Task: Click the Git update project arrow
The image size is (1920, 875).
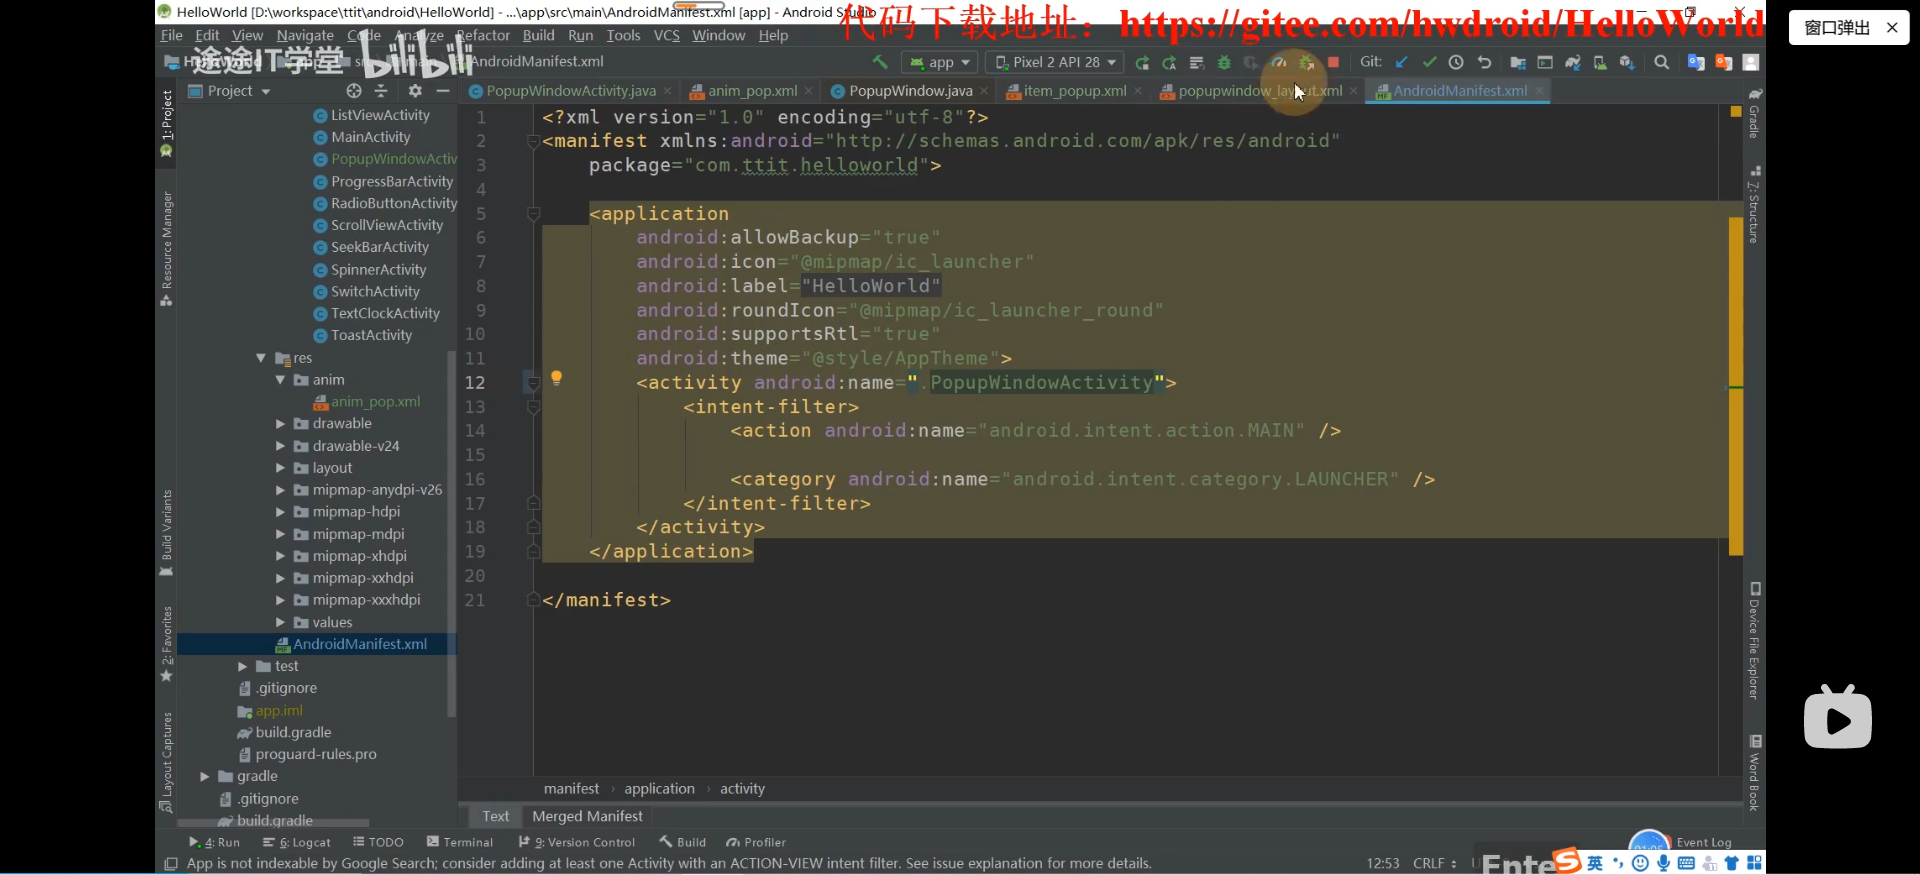Action: coord(1402,62)
